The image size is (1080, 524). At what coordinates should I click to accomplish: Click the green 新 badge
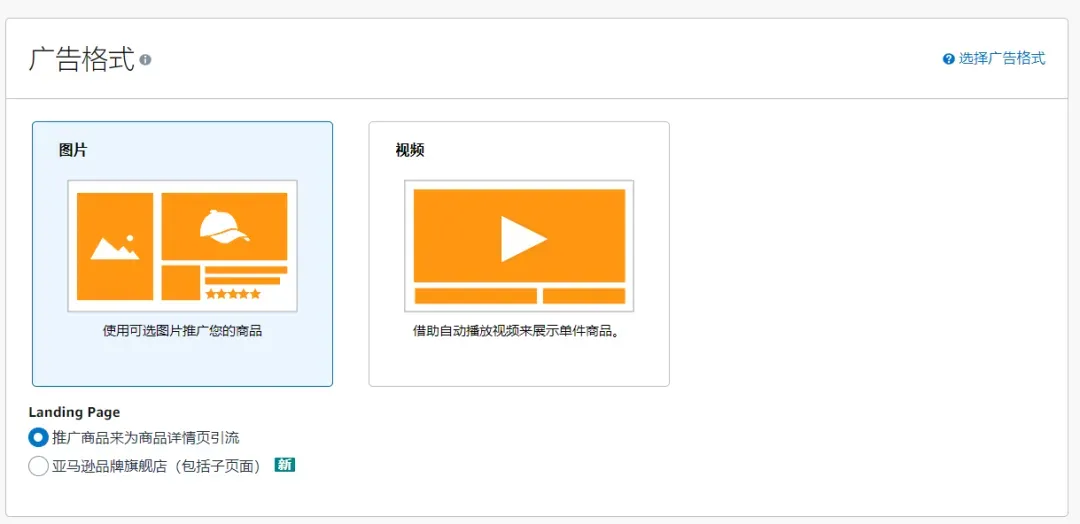(x=284, y=465)
